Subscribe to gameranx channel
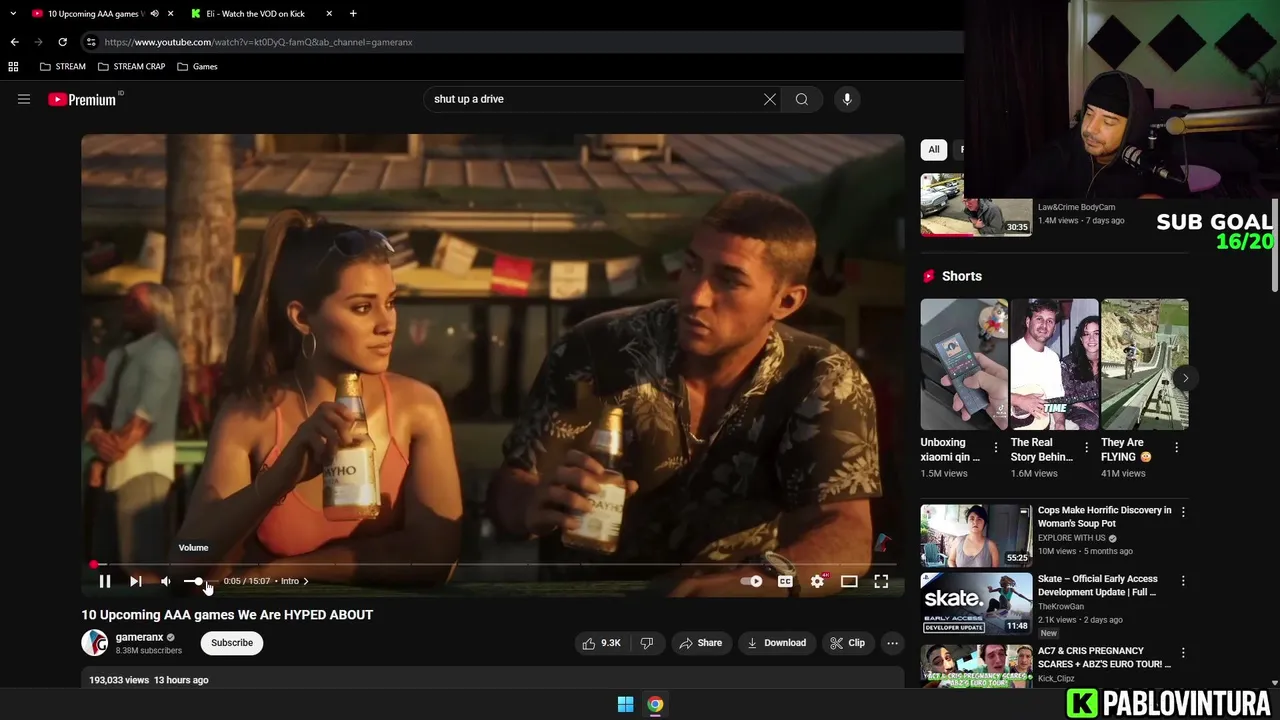1280x720 pixels. [x=232, y=643]
